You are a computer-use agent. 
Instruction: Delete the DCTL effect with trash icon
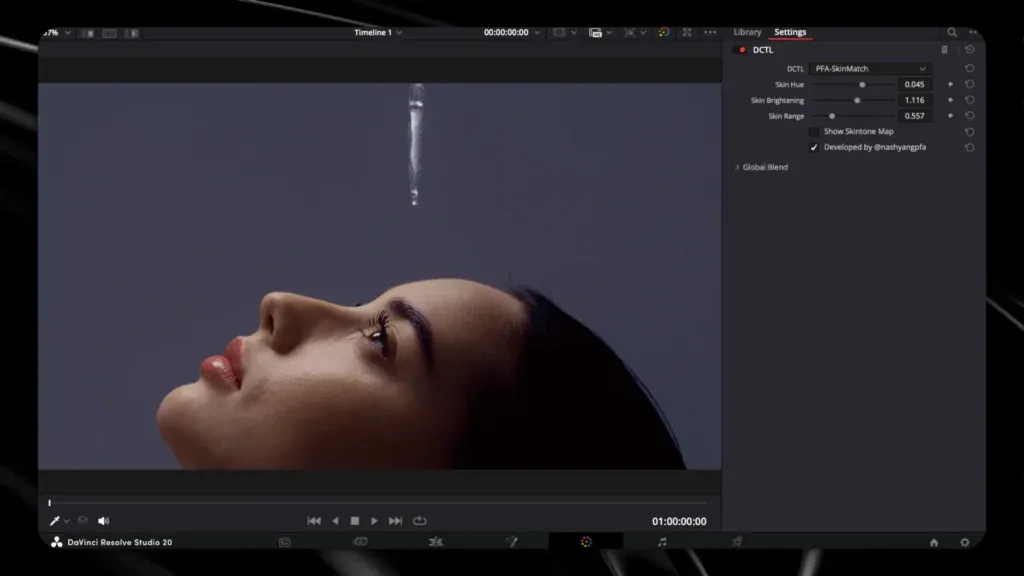[944, 50]
